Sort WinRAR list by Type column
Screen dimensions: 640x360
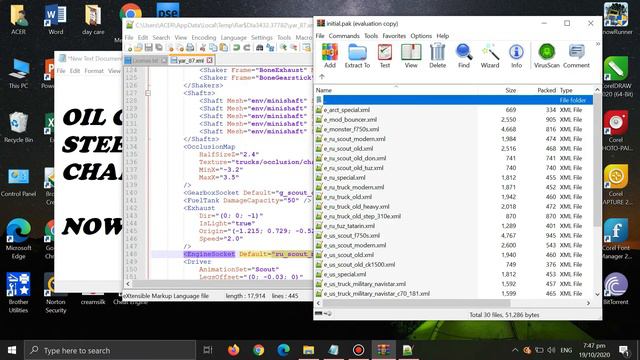click(x=566, y=90)
